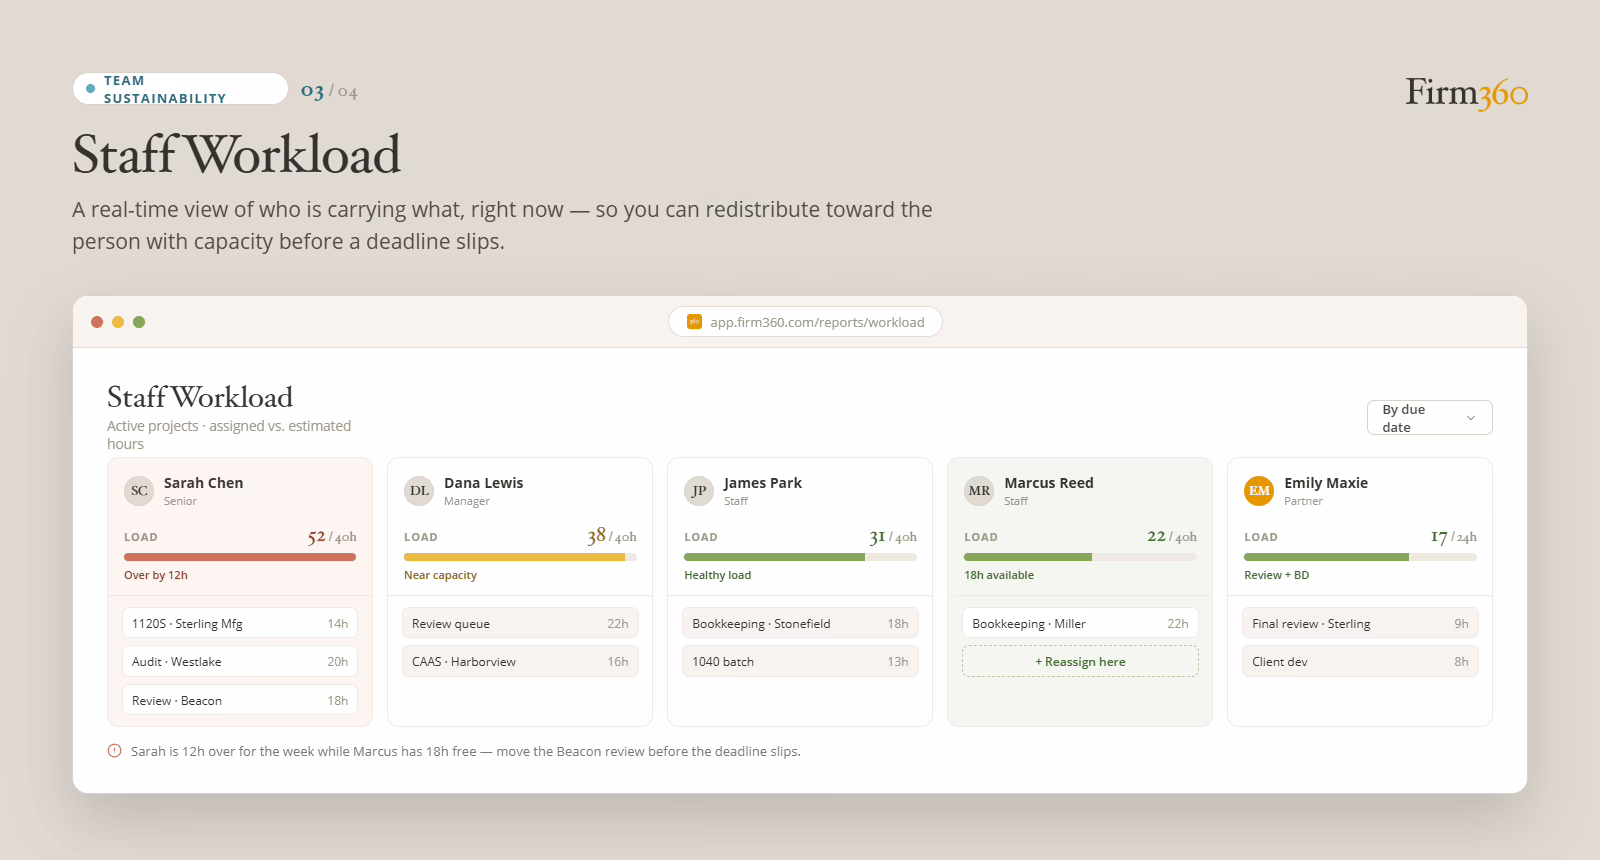
Task: Open Dana Lewis's DL avatar
Action: point(419,491)
